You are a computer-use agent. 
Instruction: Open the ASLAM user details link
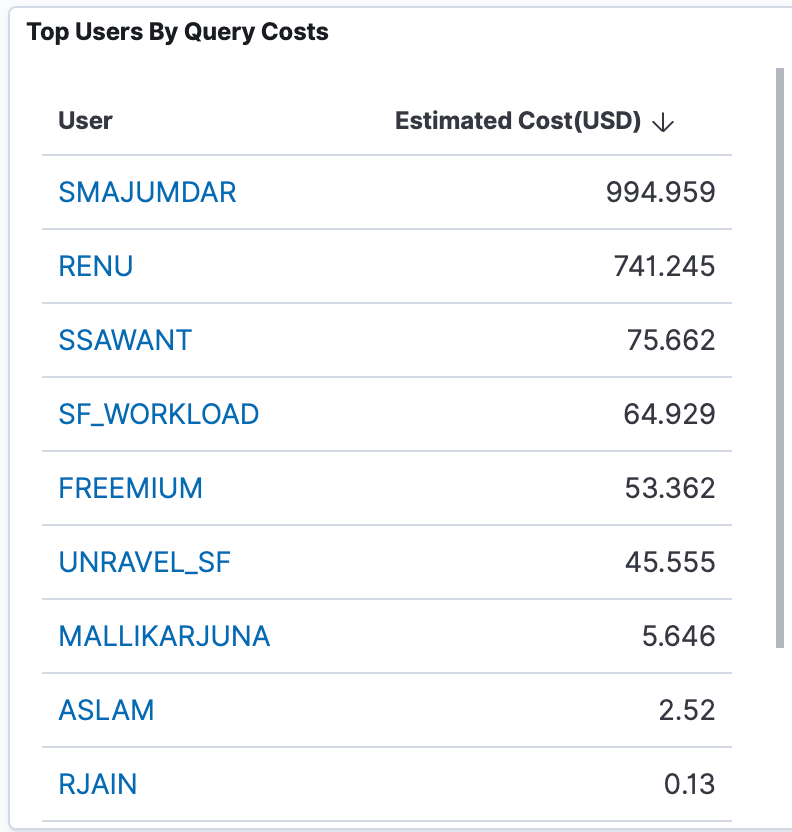click(x=107, y=710)
